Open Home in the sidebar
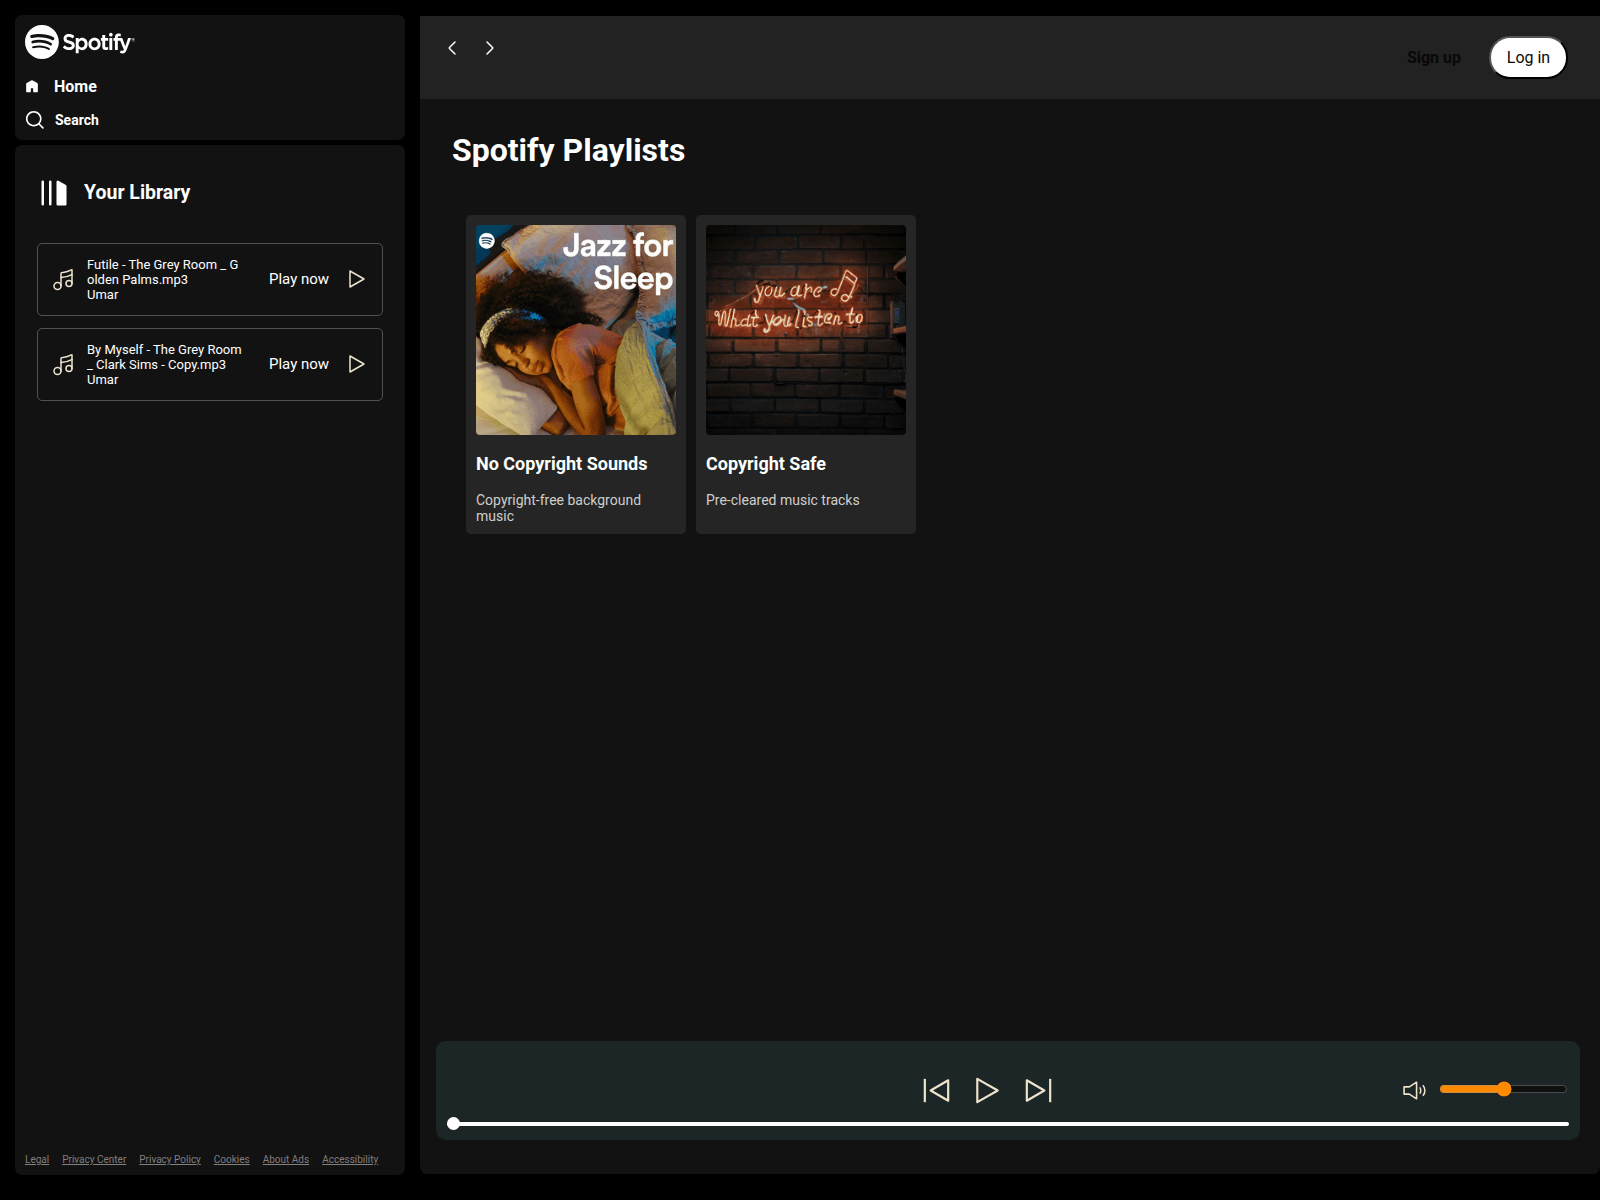The height and width of the screenshot is (1200, 1600). click(x=75, y=86)
